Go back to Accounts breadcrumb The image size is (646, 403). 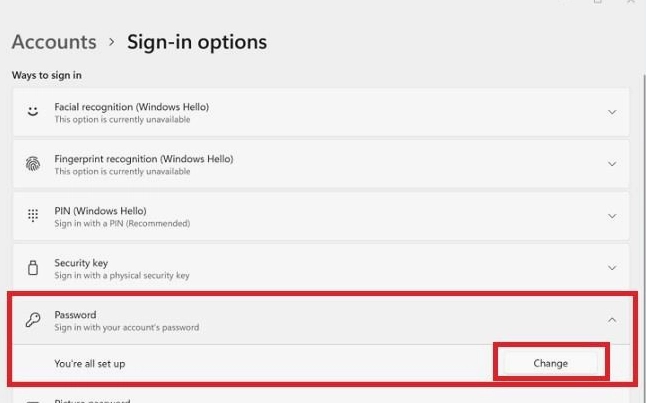(x=54, y=42)
